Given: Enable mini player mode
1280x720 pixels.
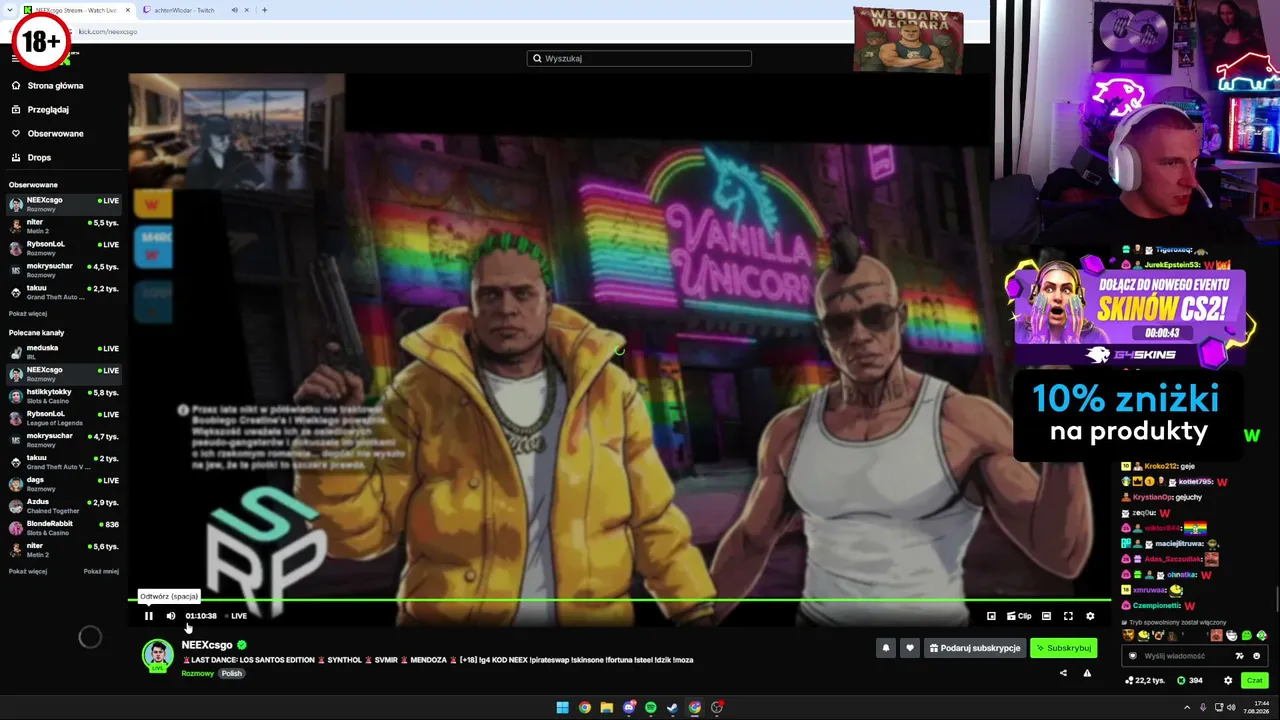Looking at the screenshot, I should (991, 616).
